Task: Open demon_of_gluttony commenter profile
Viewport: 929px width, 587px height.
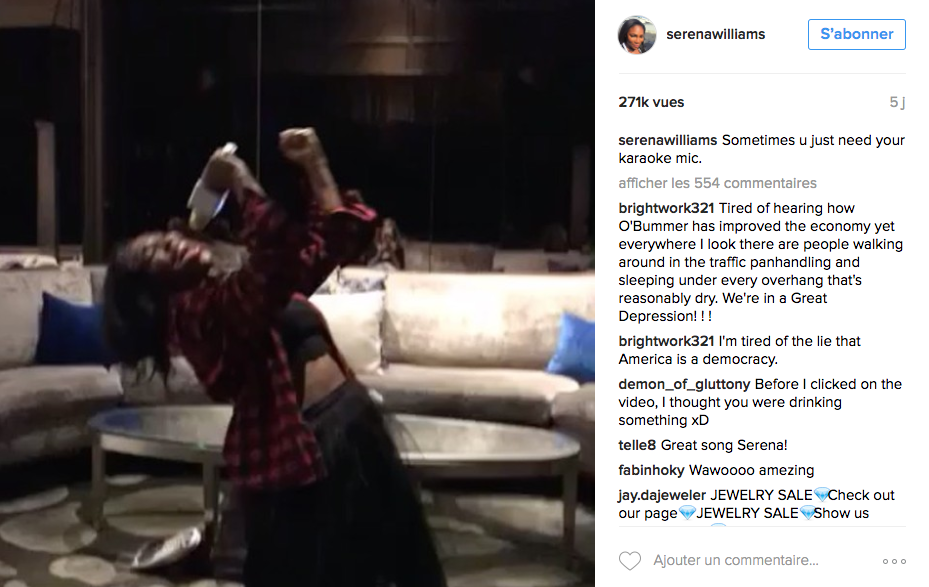Action: coord(684,384)
